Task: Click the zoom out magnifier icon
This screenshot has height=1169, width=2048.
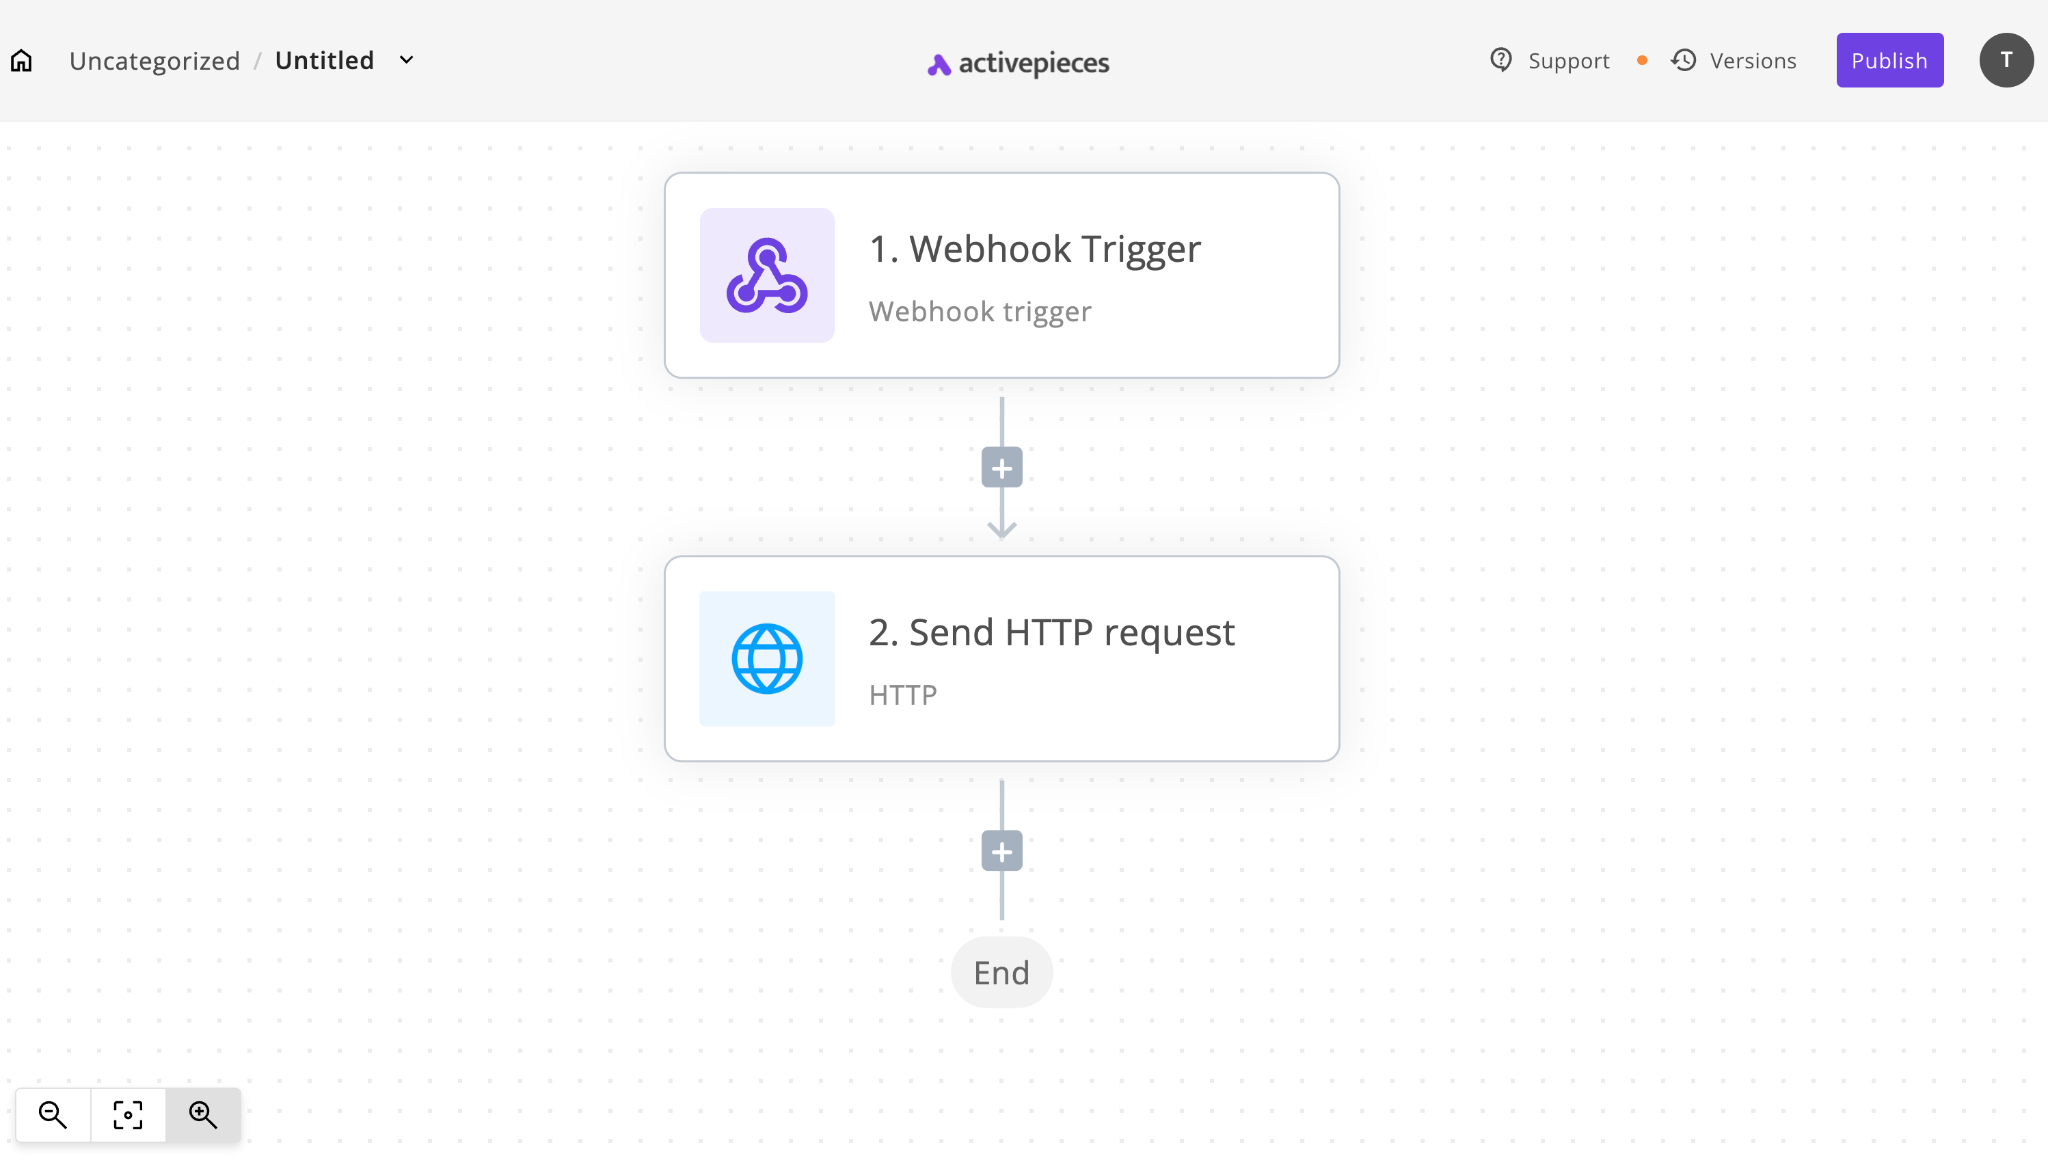Action: pos(53,1114)
